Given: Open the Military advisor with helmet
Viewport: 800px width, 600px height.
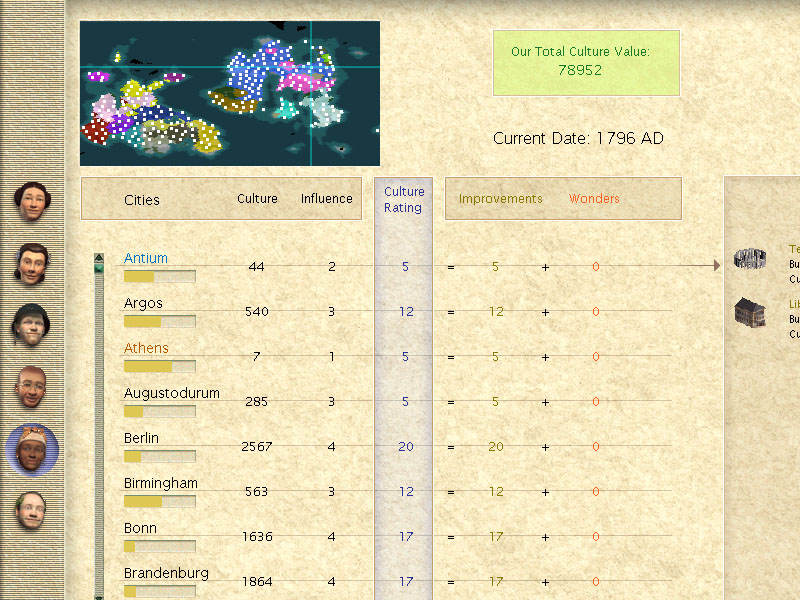Looking at the screenshot, I should [32, 325].
